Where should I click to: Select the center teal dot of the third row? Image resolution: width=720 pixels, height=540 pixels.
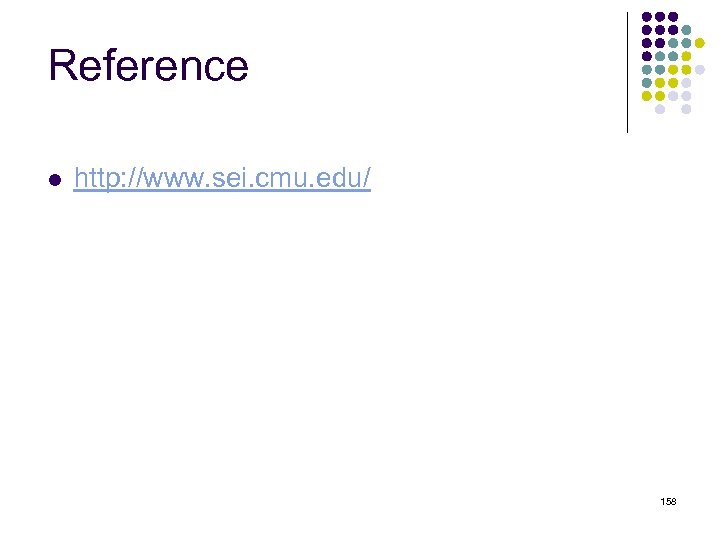click(673, 43)
